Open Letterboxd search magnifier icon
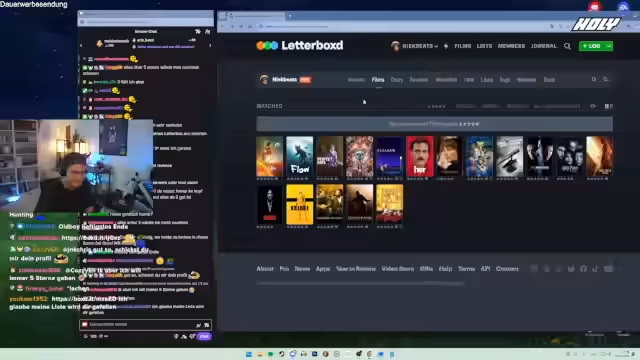The image size is (640, 360). point(567,46)
